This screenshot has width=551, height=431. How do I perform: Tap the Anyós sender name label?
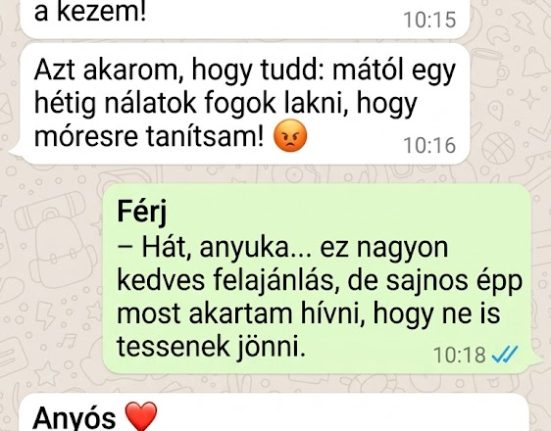(x=74, y=419)
